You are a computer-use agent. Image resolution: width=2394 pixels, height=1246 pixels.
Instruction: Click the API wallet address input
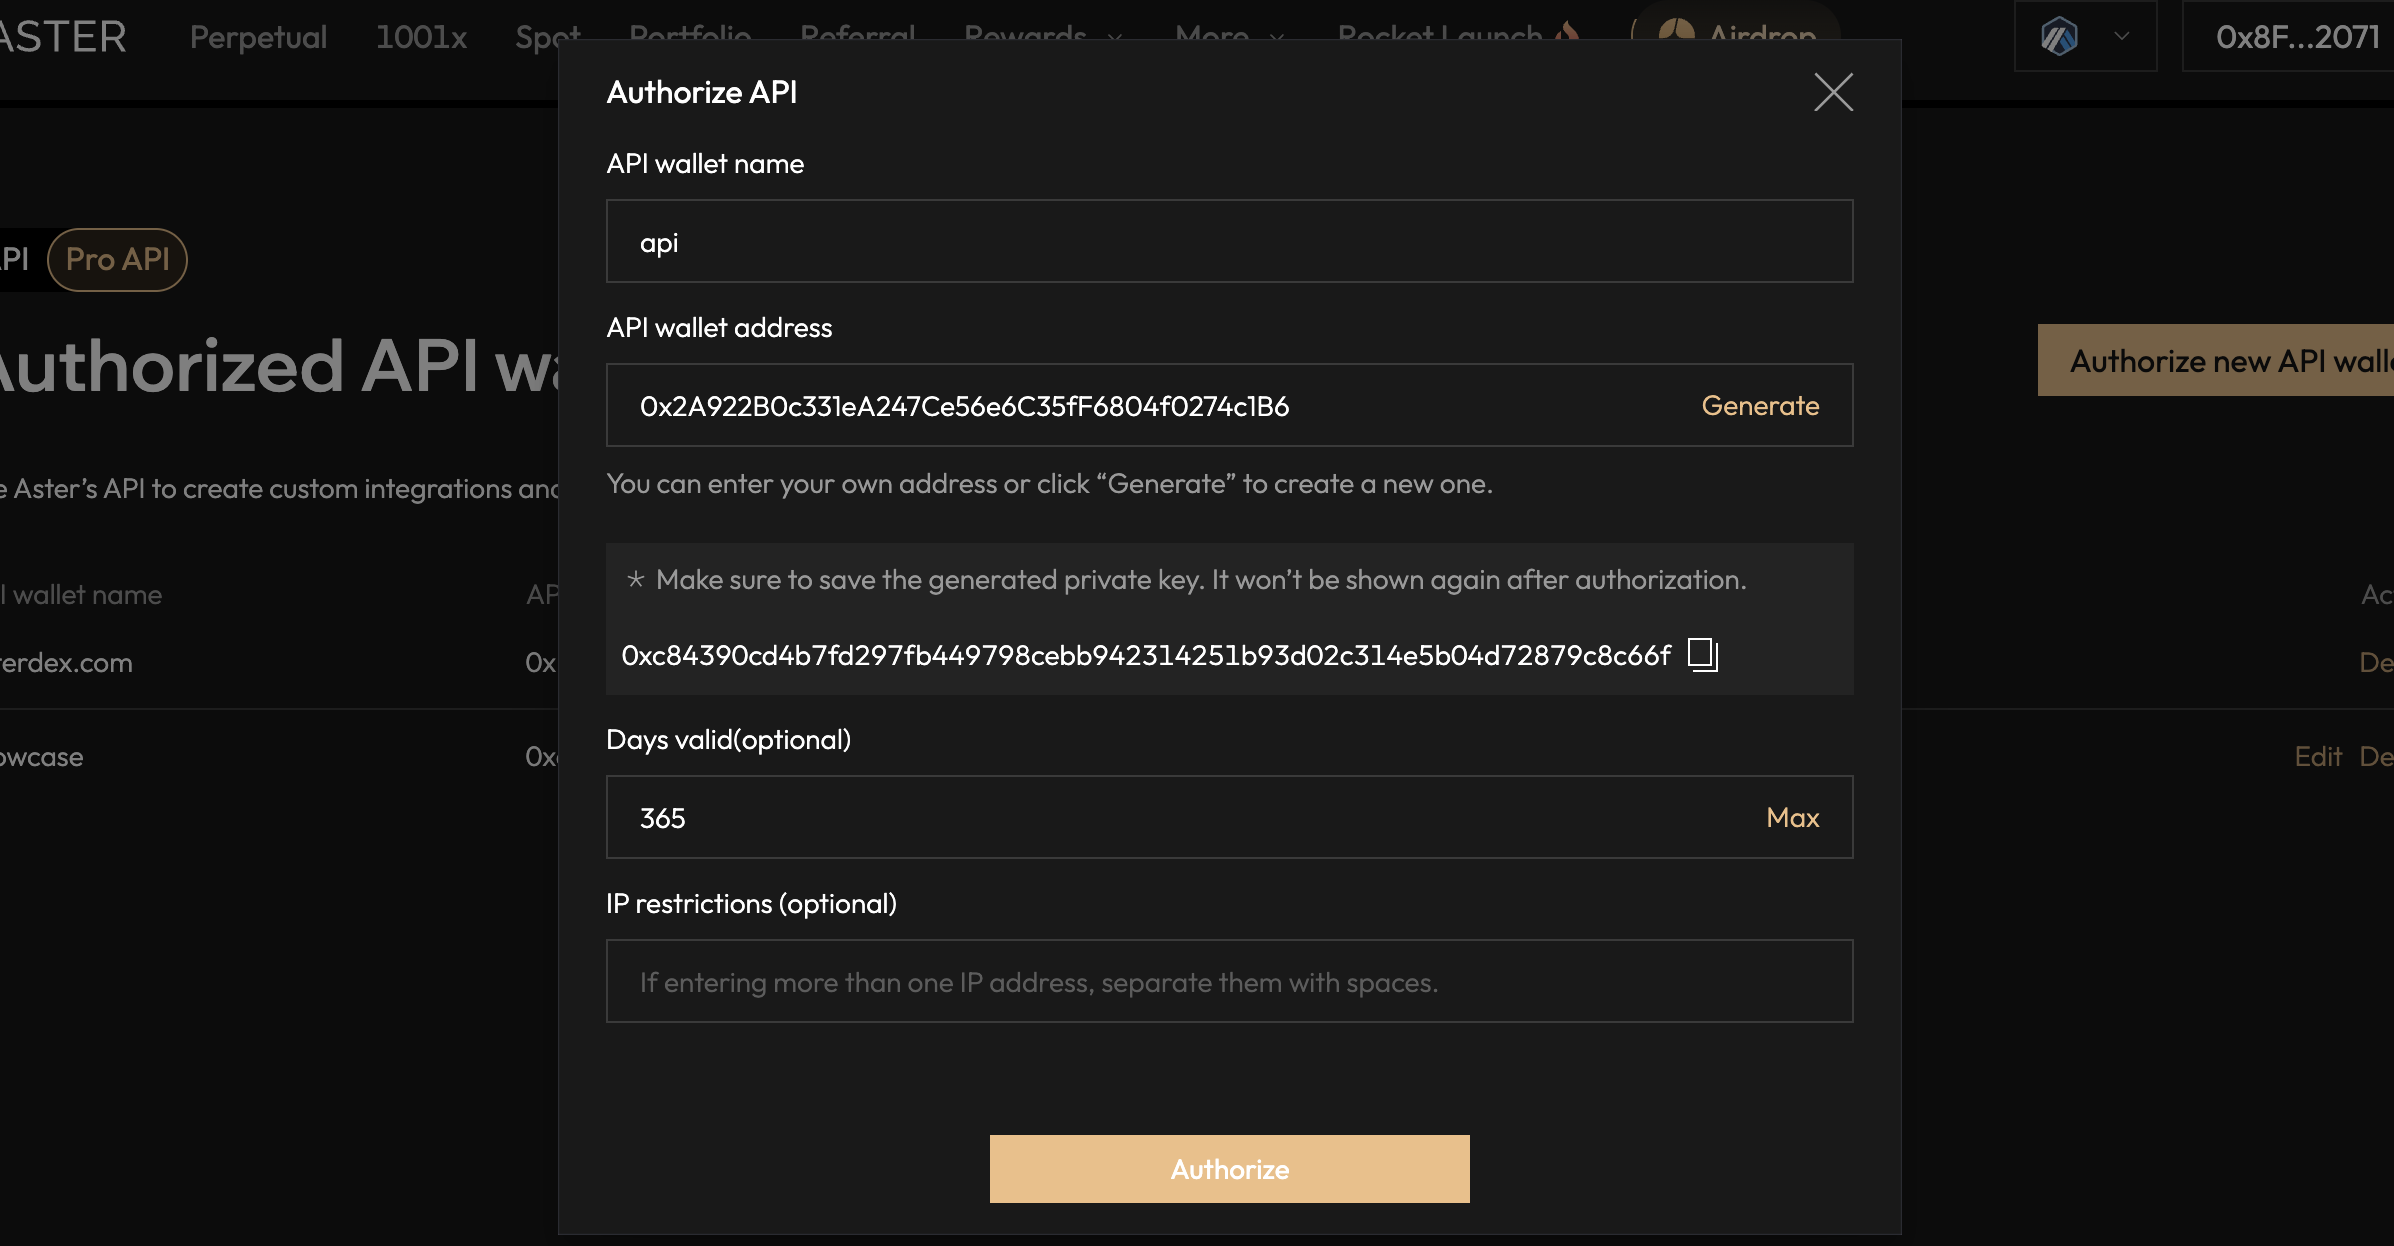1150,406
